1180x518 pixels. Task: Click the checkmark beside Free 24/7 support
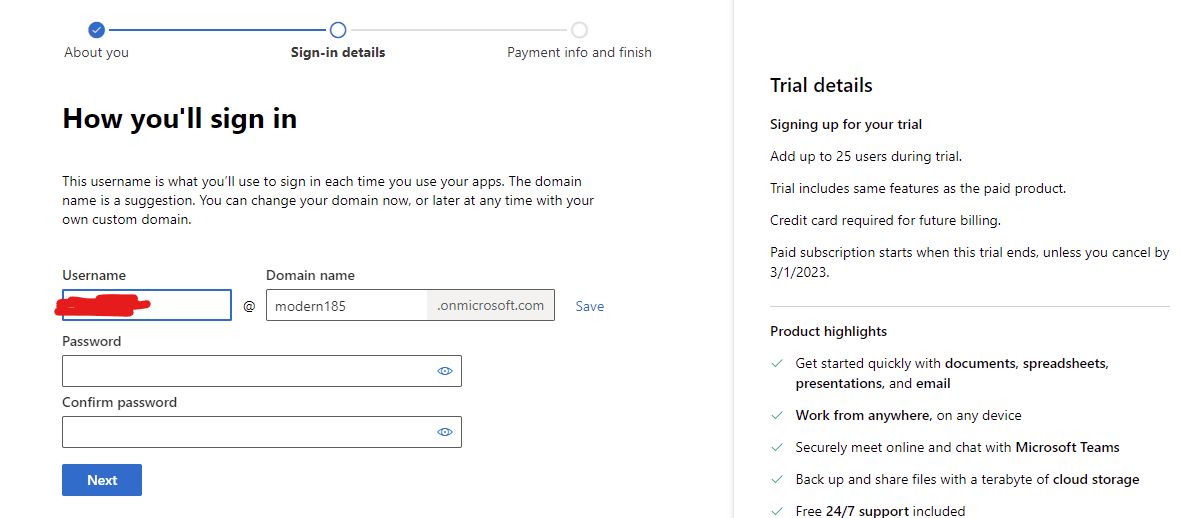(x=777, y=511)
